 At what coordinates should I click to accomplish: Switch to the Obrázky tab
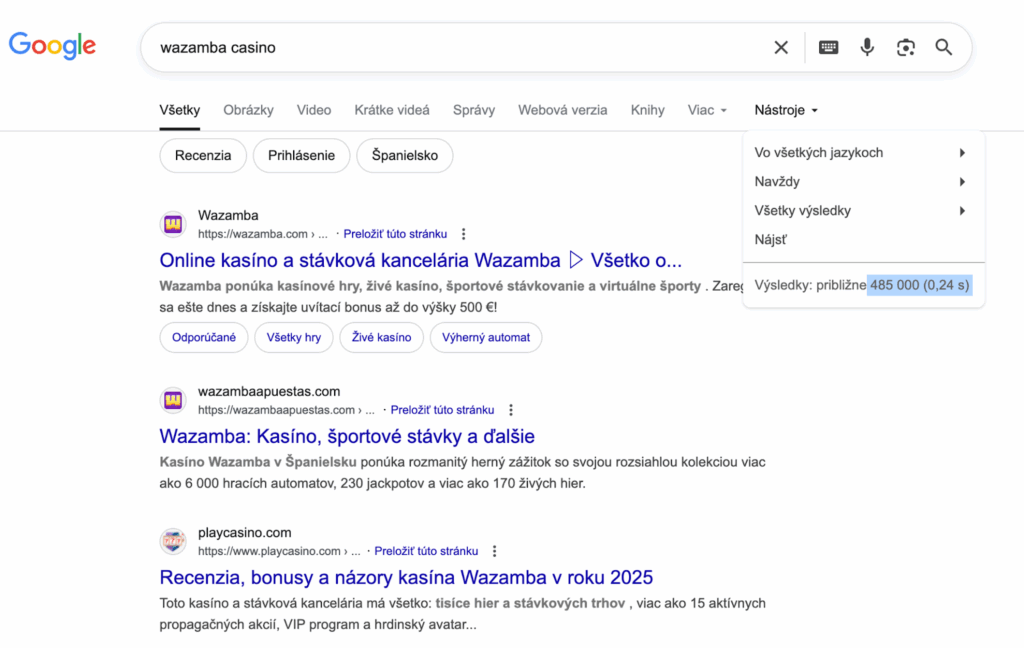[x=248, y=110]
